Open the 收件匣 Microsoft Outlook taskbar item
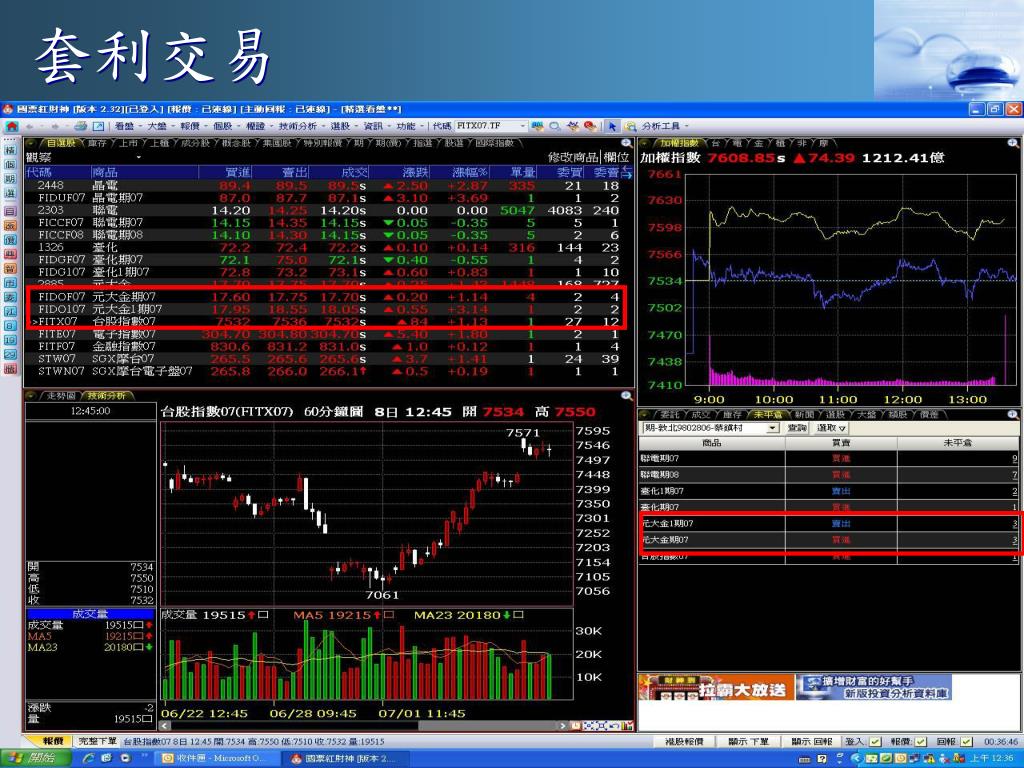The image size is (1024, 768). (x=216, y=758)
